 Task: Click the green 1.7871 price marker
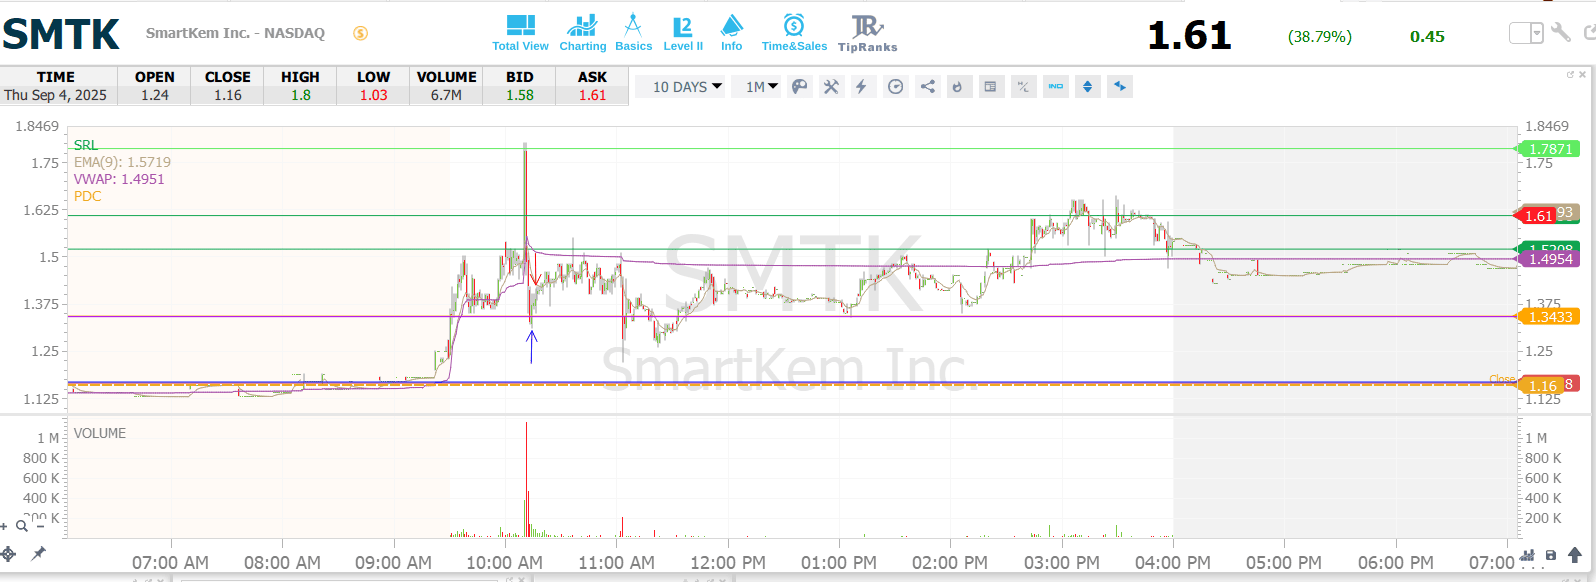pyautogui.click(x=1549, y=149)
